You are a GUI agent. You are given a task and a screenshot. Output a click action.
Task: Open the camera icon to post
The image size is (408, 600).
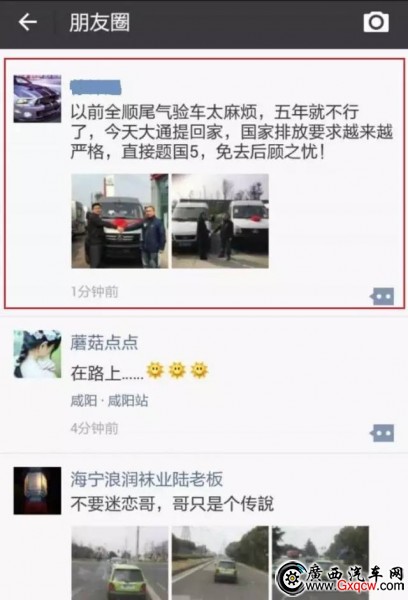pyautogui.click(x=376, y=22)
